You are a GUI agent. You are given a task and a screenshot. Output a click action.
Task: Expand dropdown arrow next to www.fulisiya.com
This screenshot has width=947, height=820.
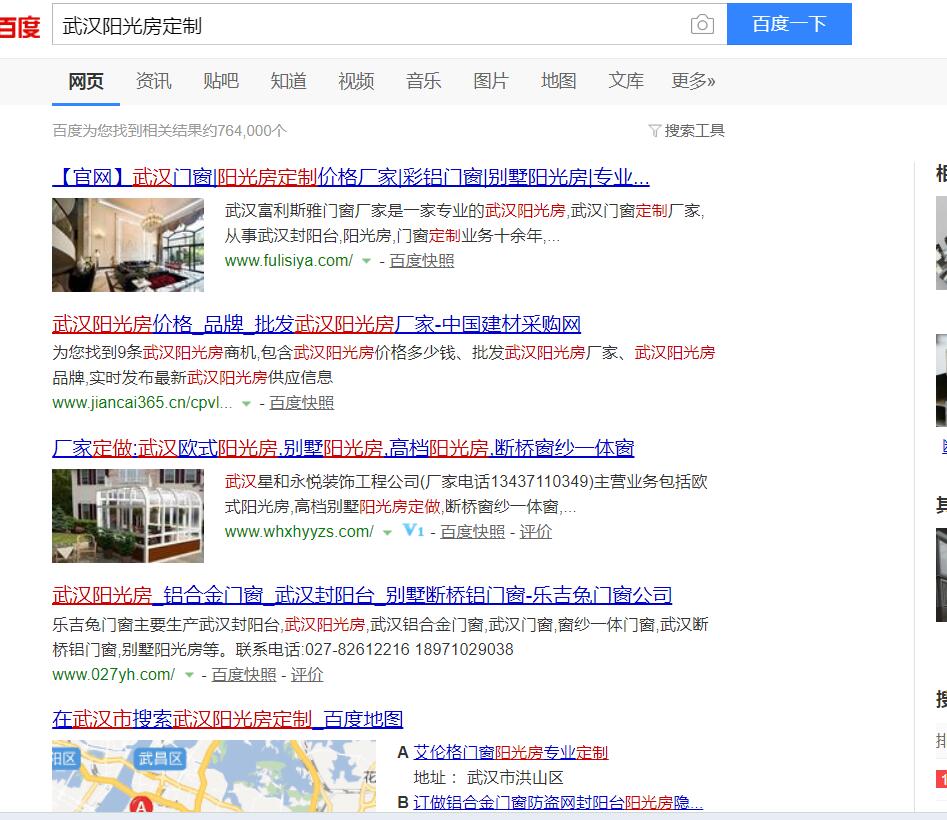pos(366,261)
